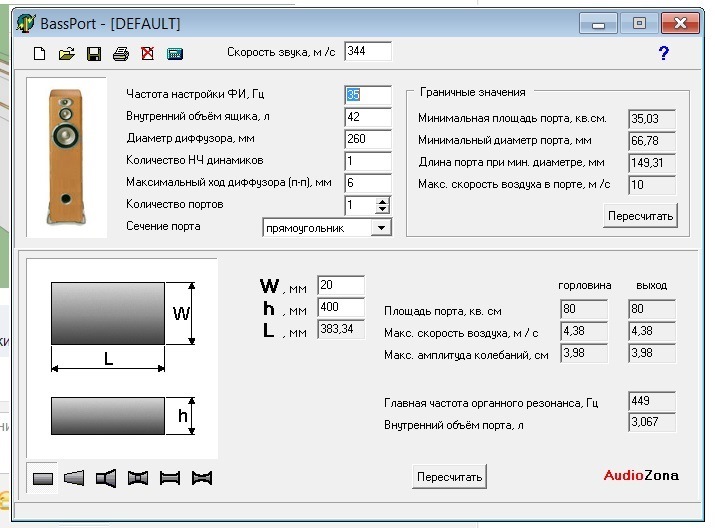
Task: Click the выход column header
Action: [x=652, y=285]
